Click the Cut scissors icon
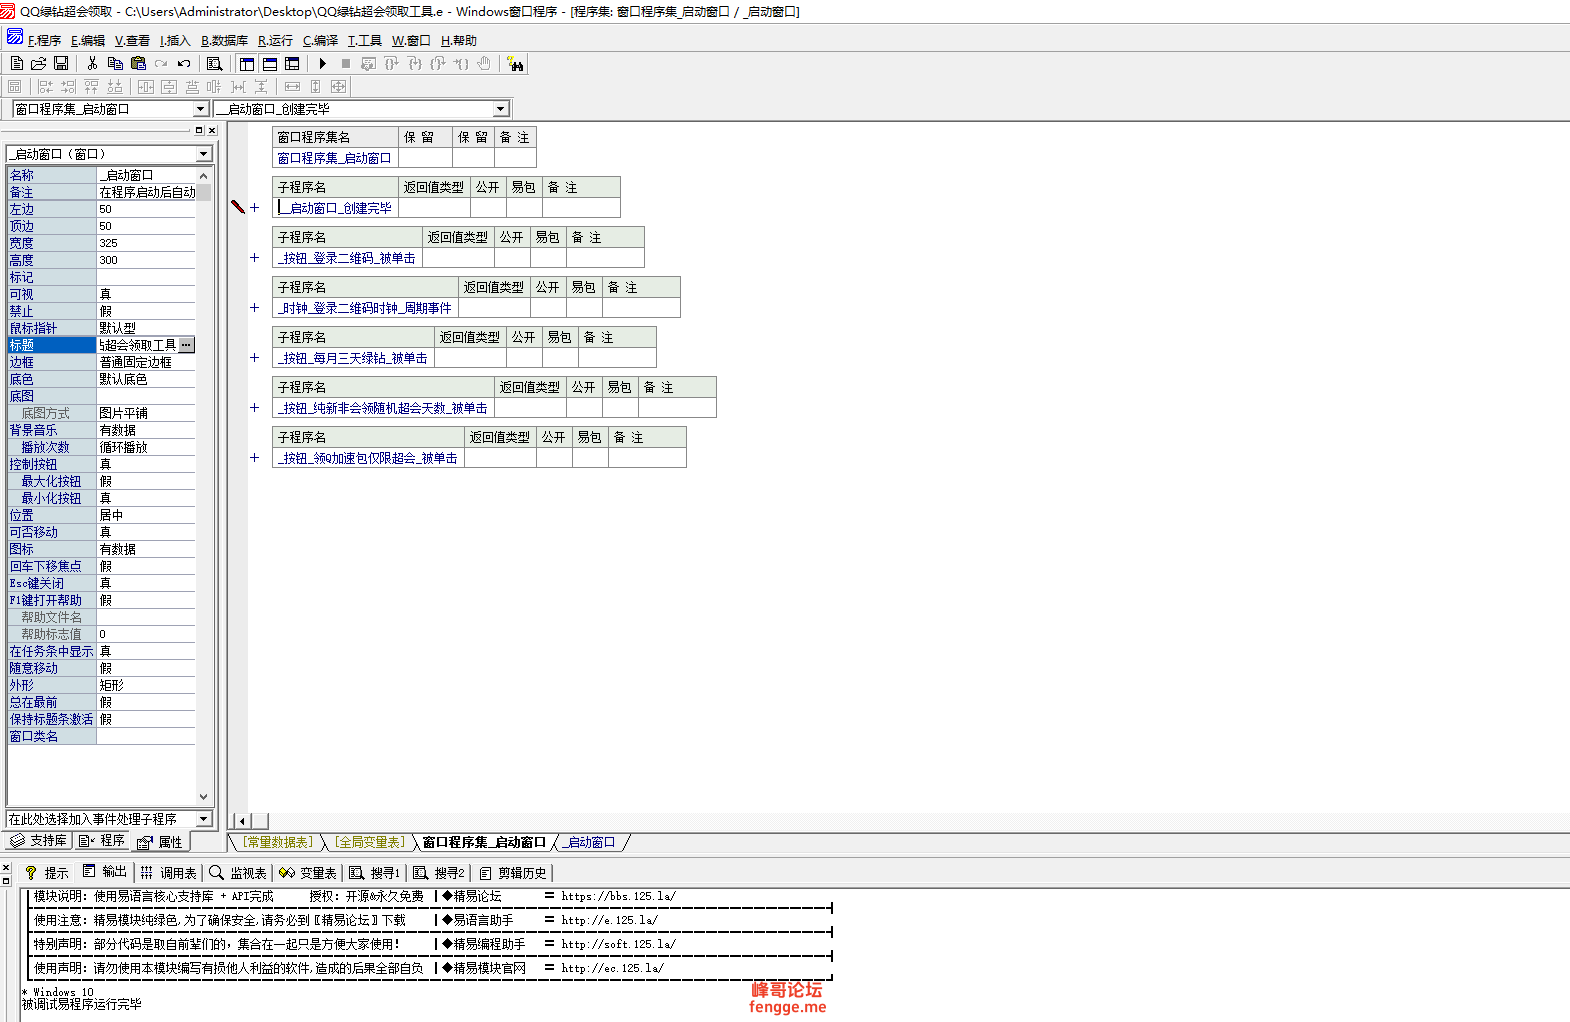1570x1022 pixels. pos(92,63)
